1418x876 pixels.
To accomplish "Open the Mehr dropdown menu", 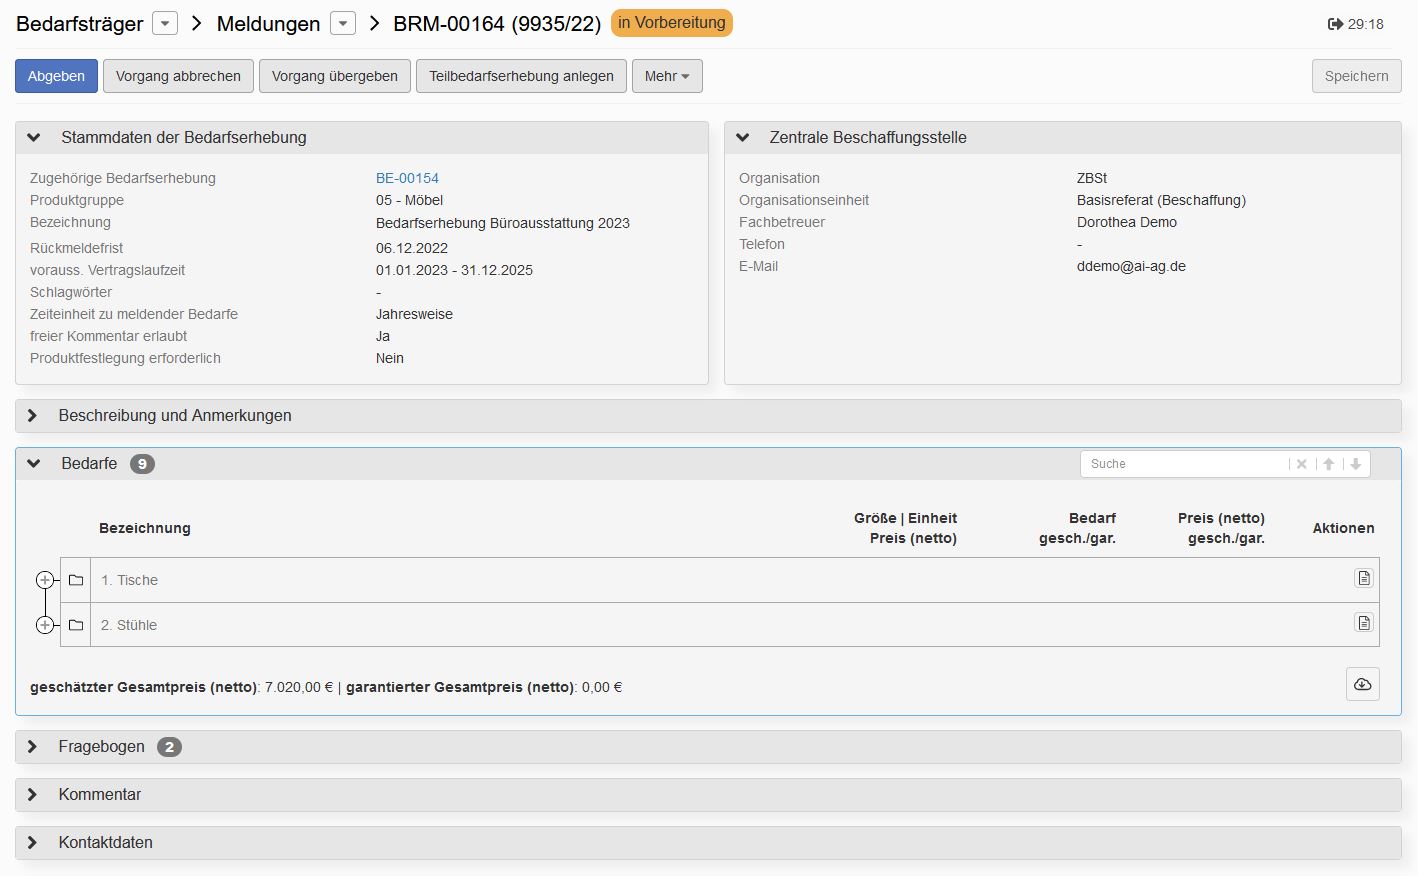I will [x=666, y=75].
